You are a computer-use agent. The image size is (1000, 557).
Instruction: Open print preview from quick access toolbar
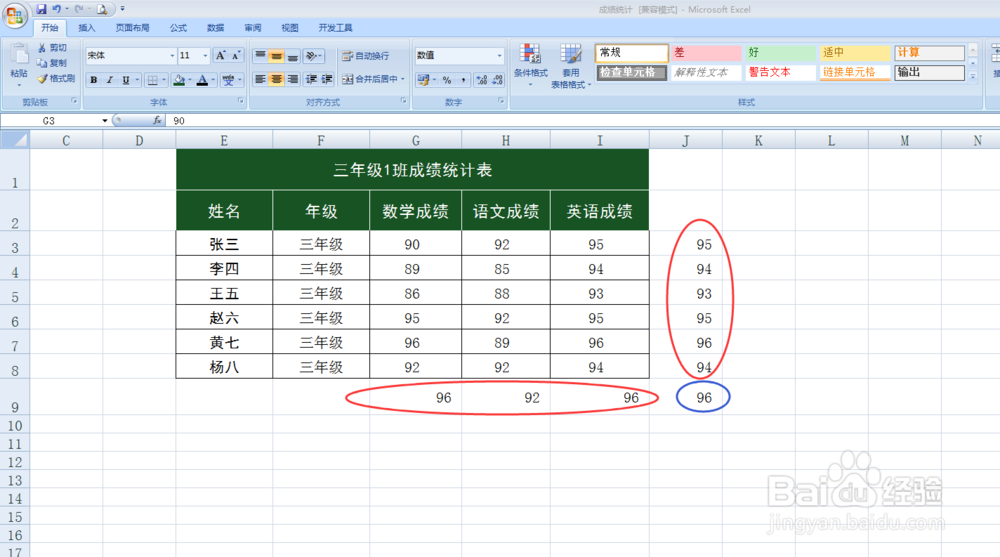tap(101, 9)
